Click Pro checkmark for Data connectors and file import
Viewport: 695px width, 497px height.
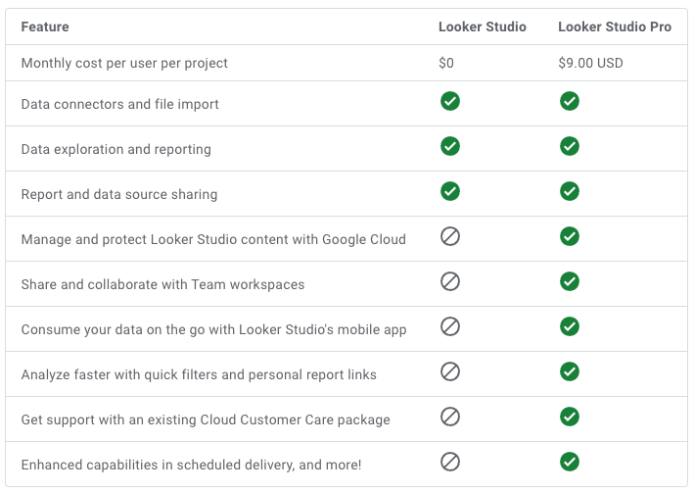[x=569, y=101]
